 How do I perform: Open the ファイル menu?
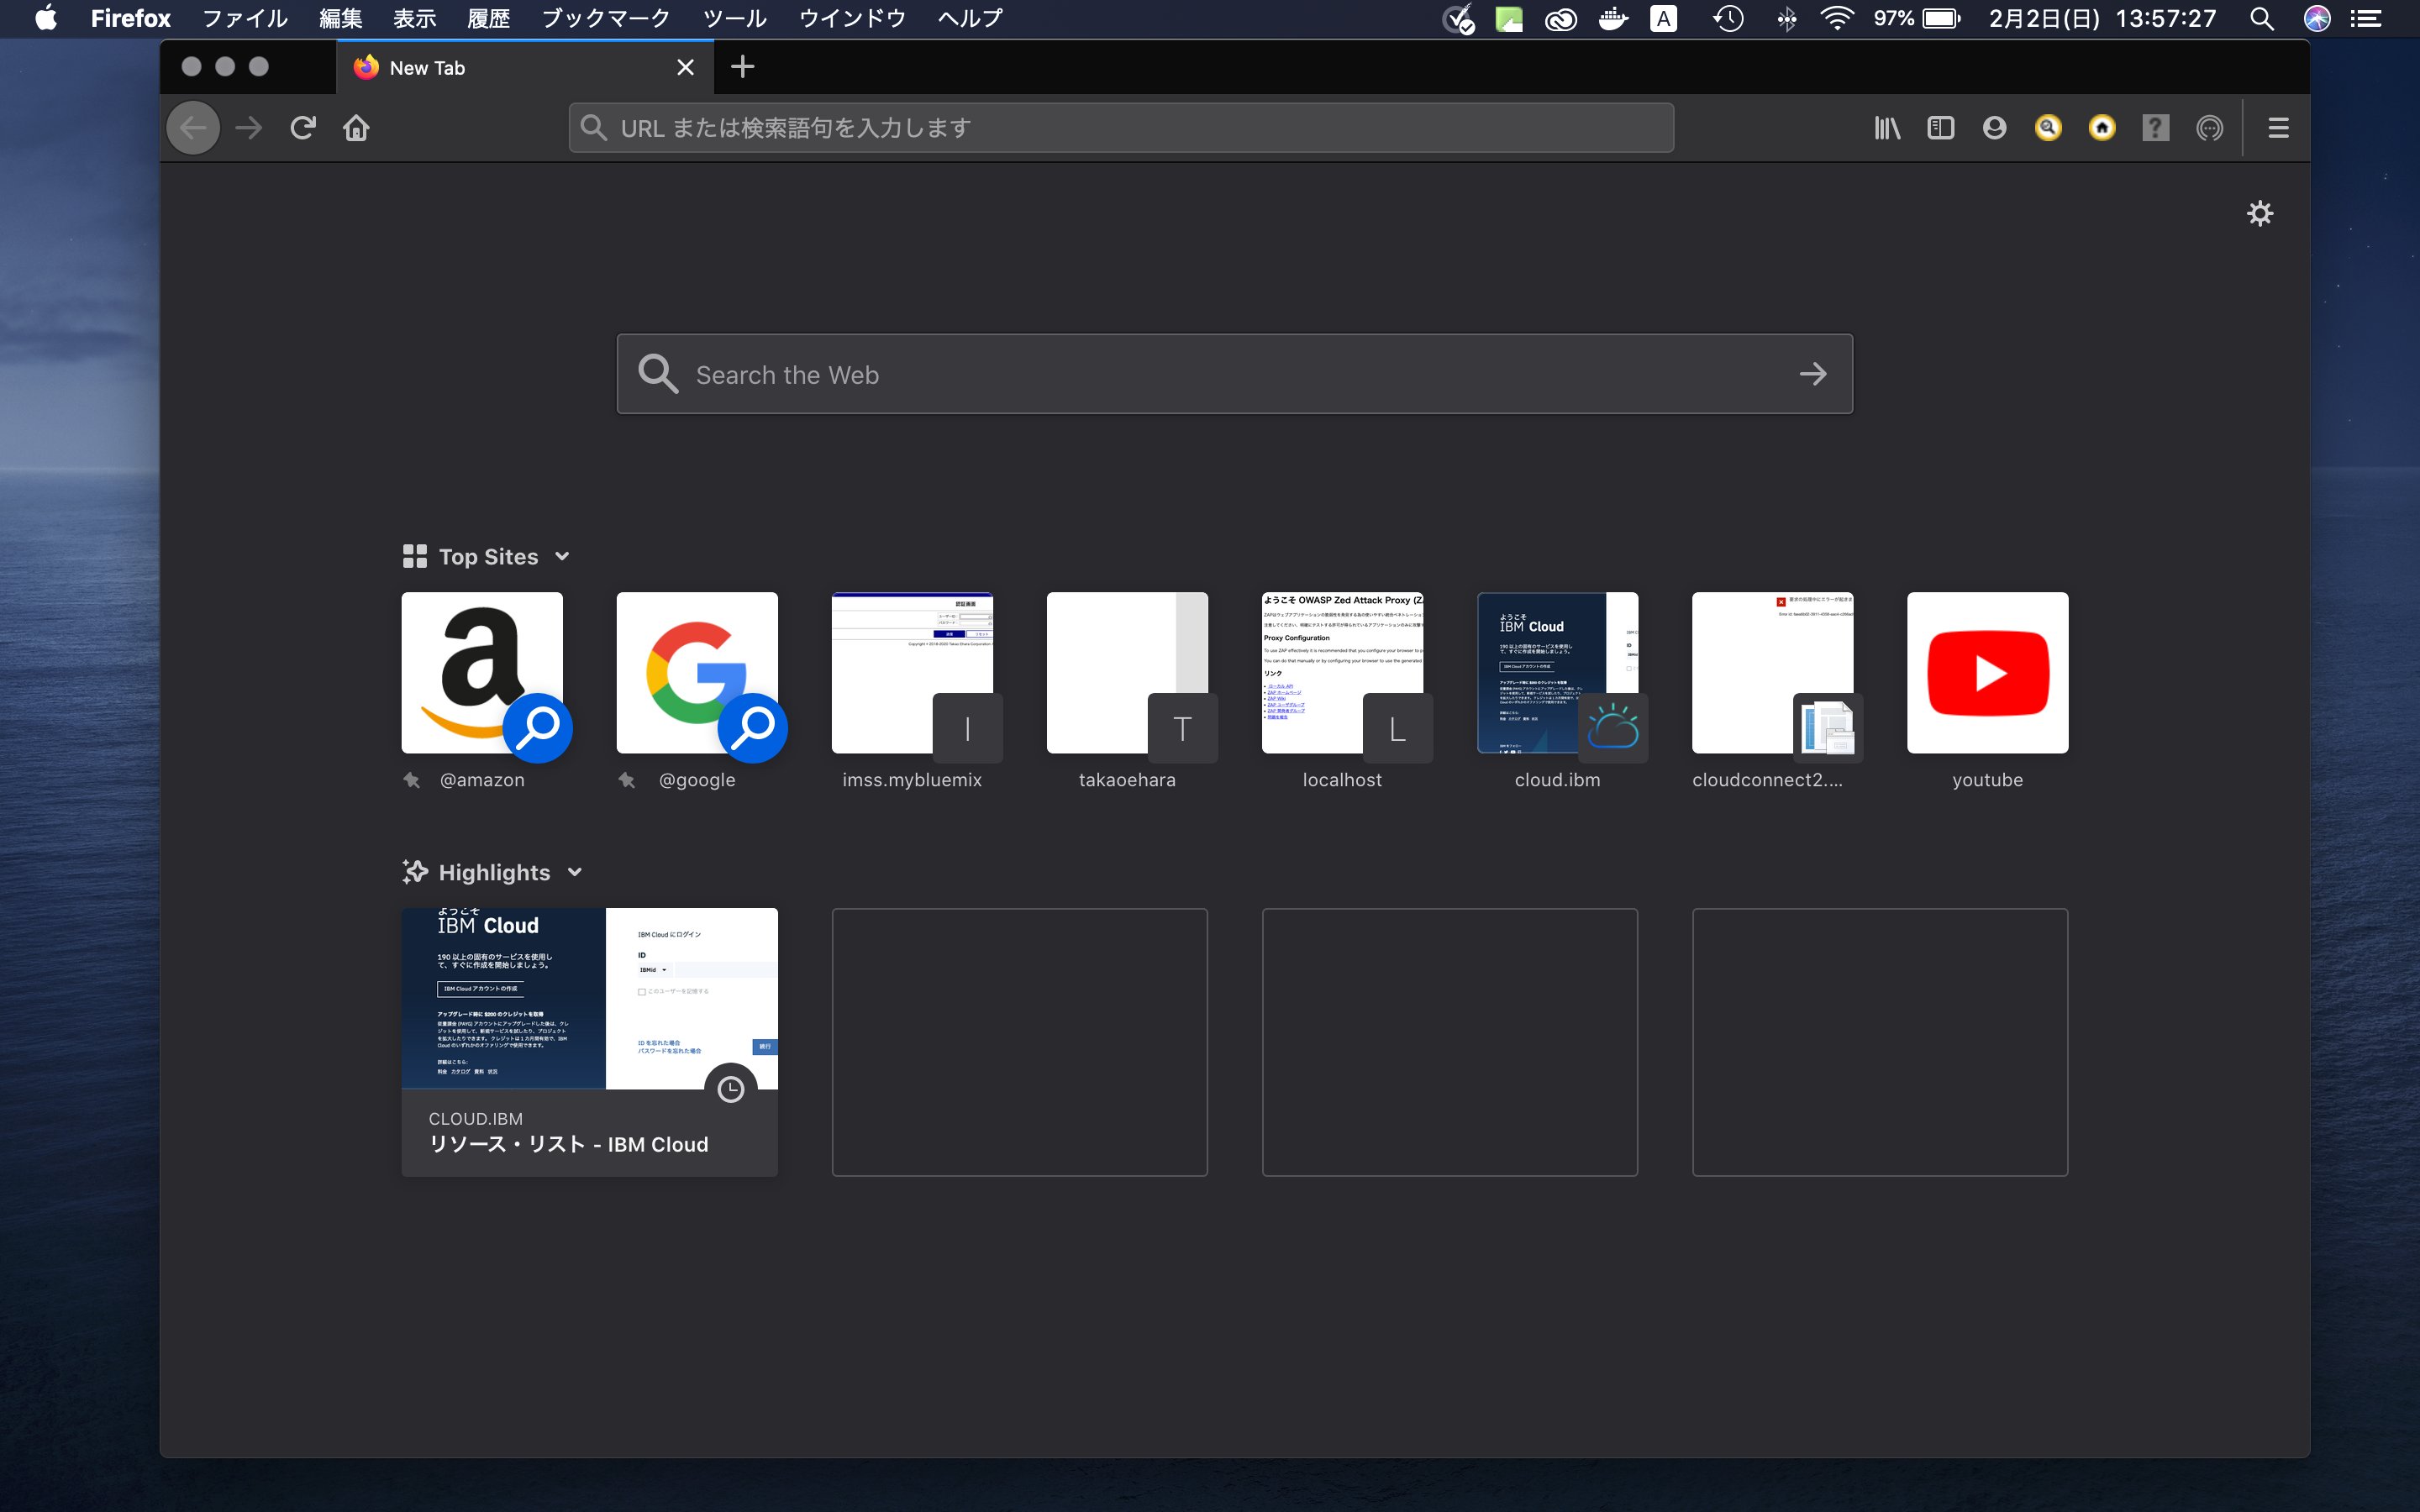[x=245, y=18]
